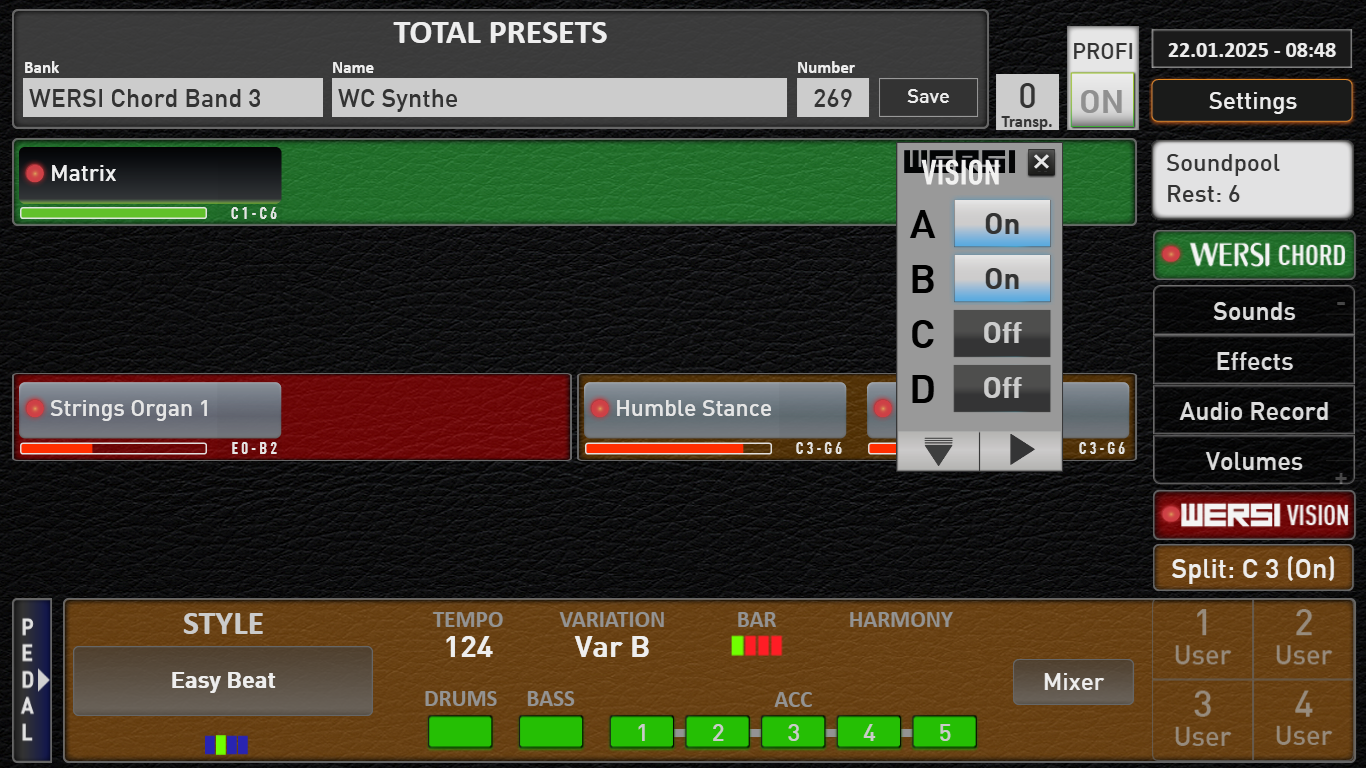
Task: Save the total preset
Action: tap(928, 97)
